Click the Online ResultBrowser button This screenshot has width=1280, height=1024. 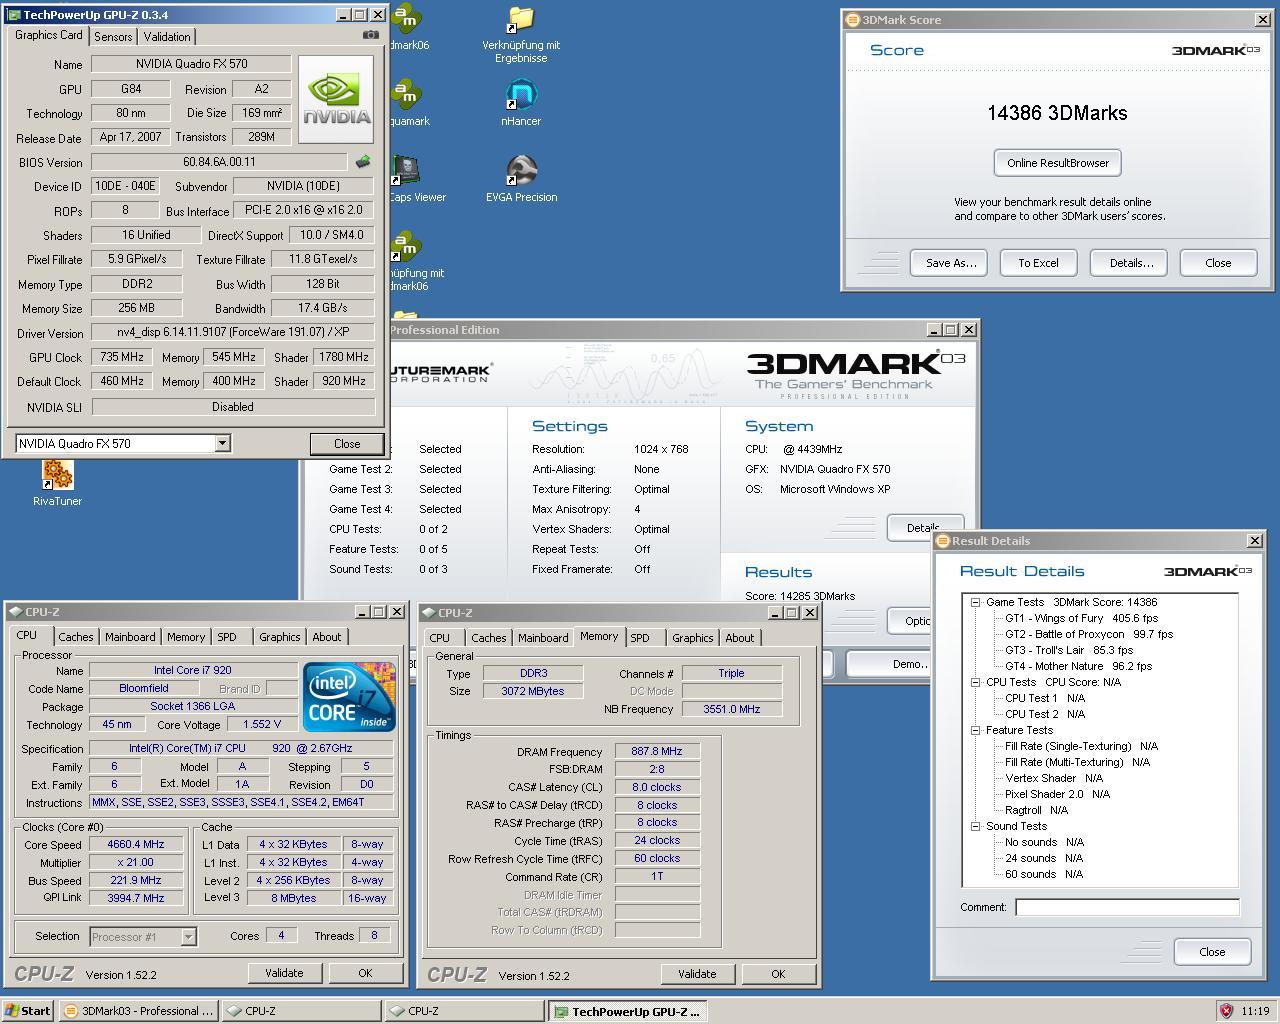click(1058, 163)
